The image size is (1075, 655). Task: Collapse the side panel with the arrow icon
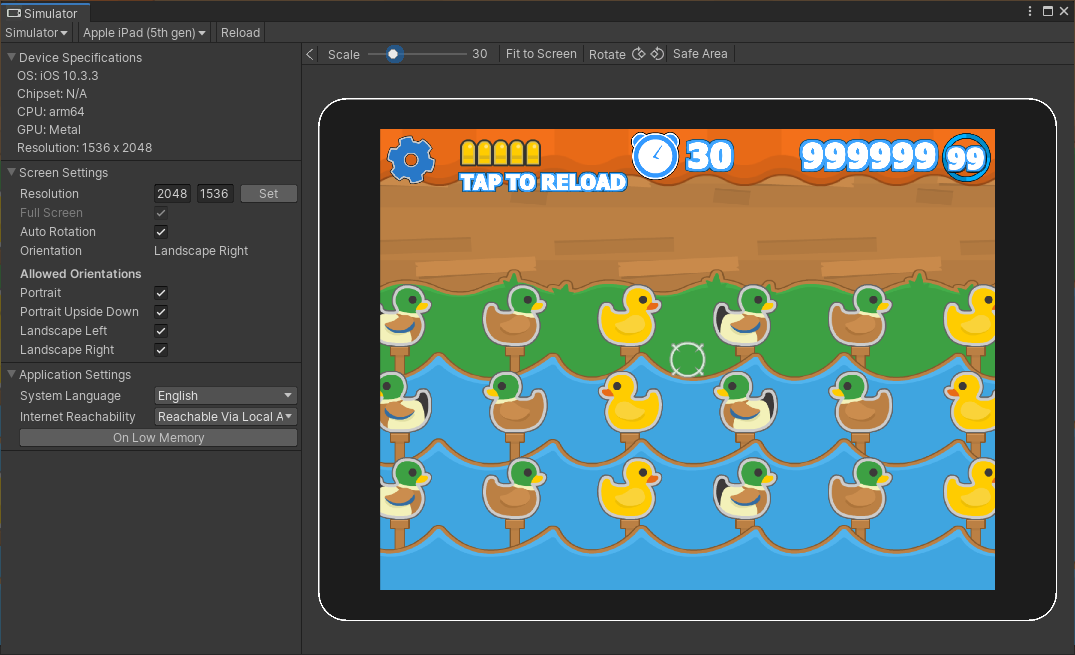(x=310, y=54)
